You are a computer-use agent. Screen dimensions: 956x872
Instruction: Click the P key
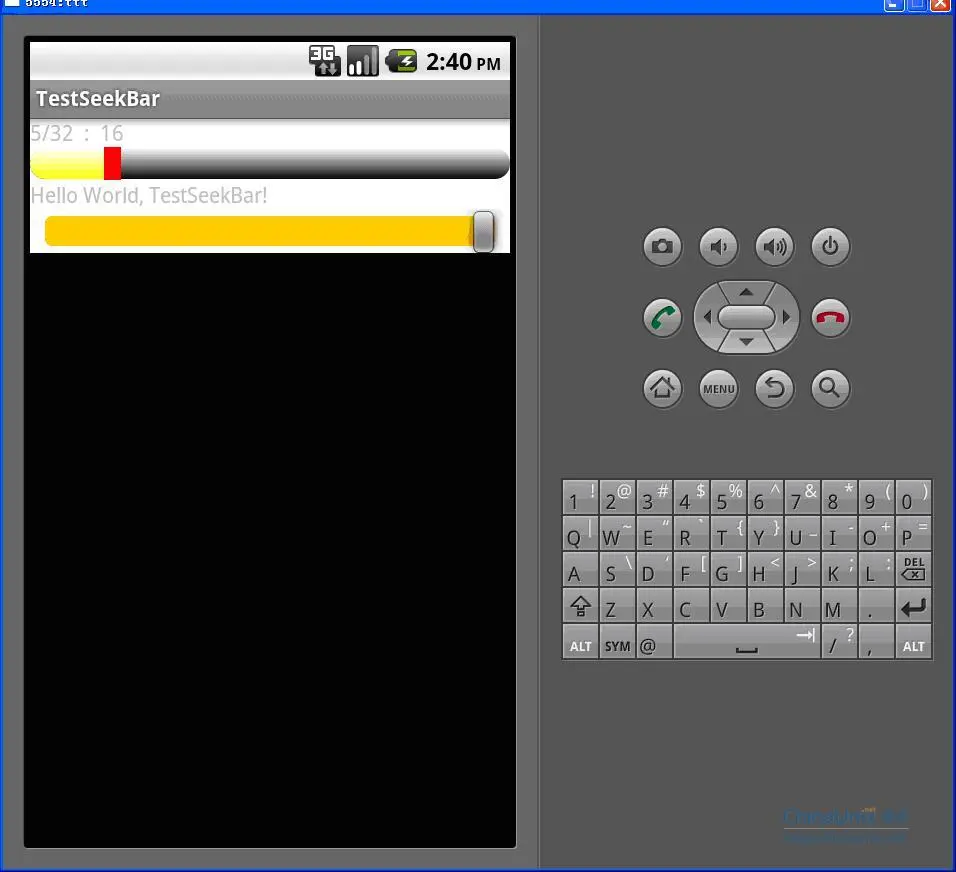[x=913, y=534]
